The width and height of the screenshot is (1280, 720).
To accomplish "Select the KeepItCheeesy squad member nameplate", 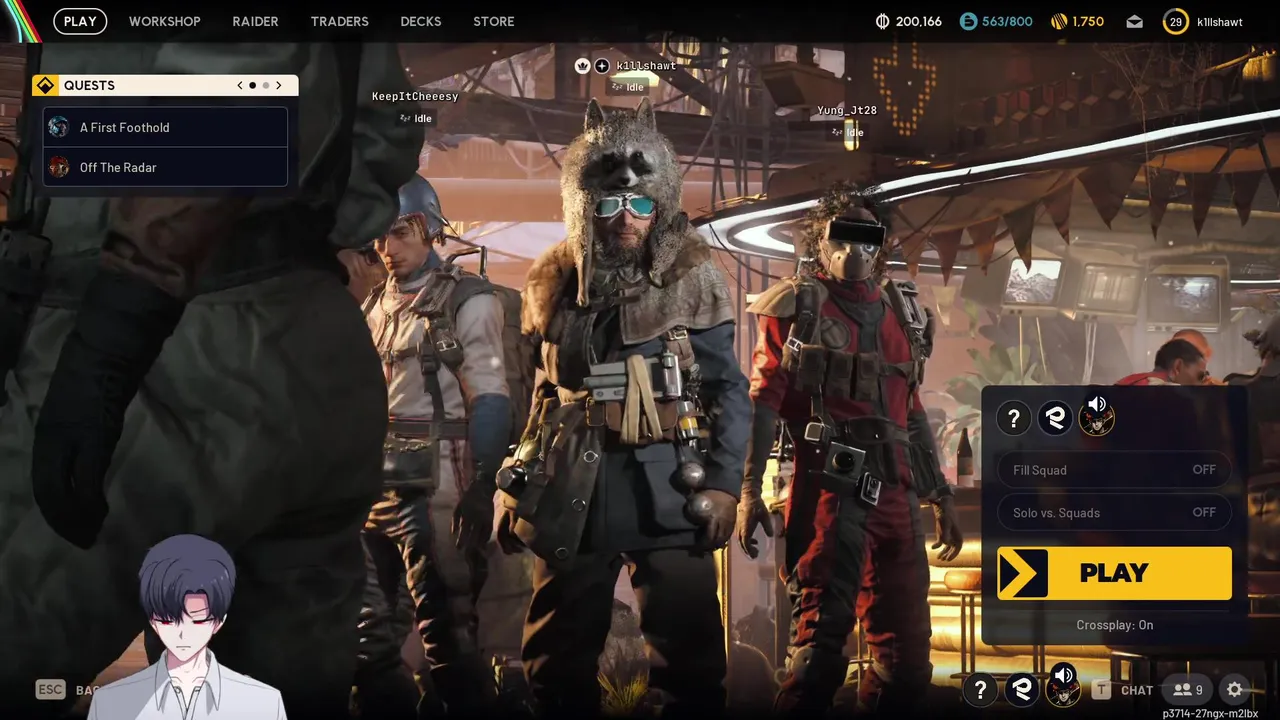I will [x=415, y=96].
